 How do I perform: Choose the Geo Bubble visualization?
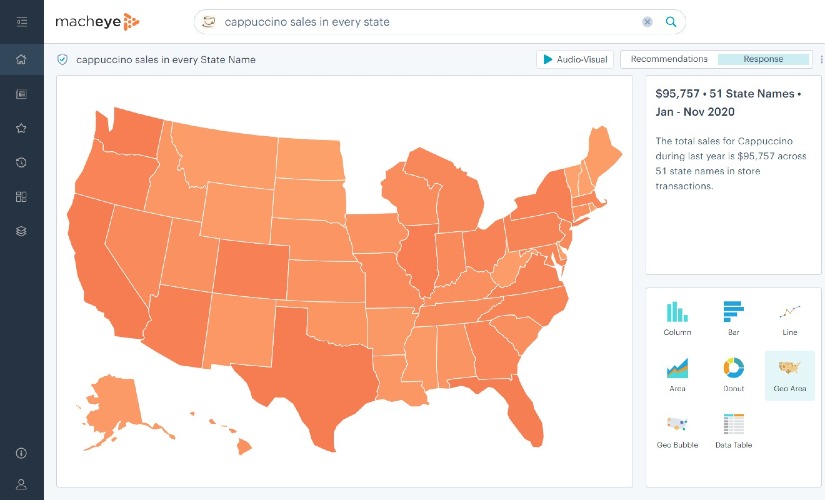(677, 430)
